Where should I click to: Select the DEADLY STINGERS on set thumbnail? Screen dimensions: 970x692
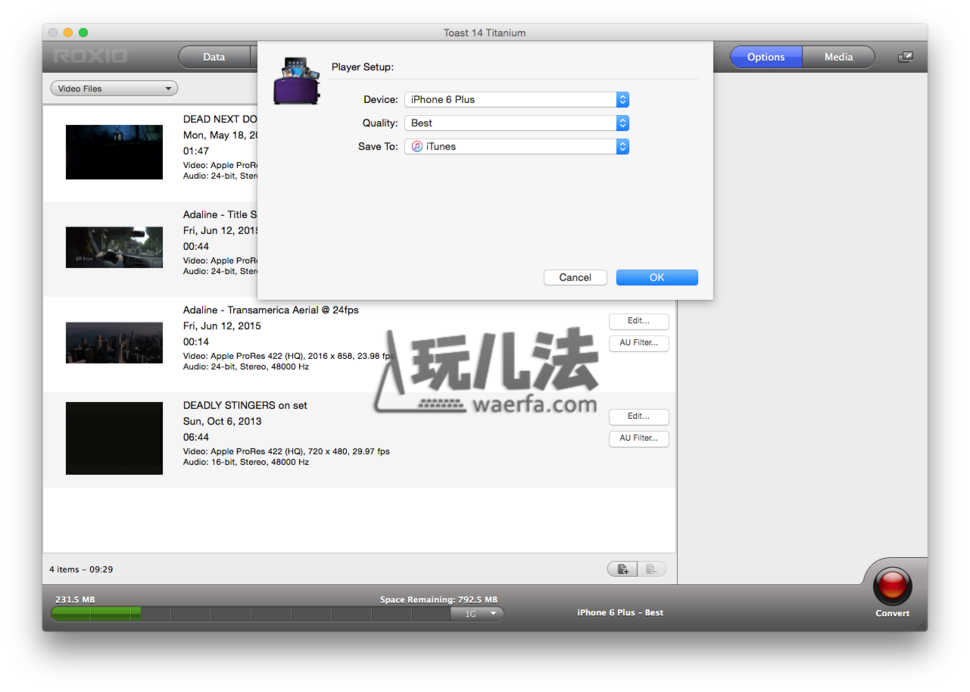114,438
